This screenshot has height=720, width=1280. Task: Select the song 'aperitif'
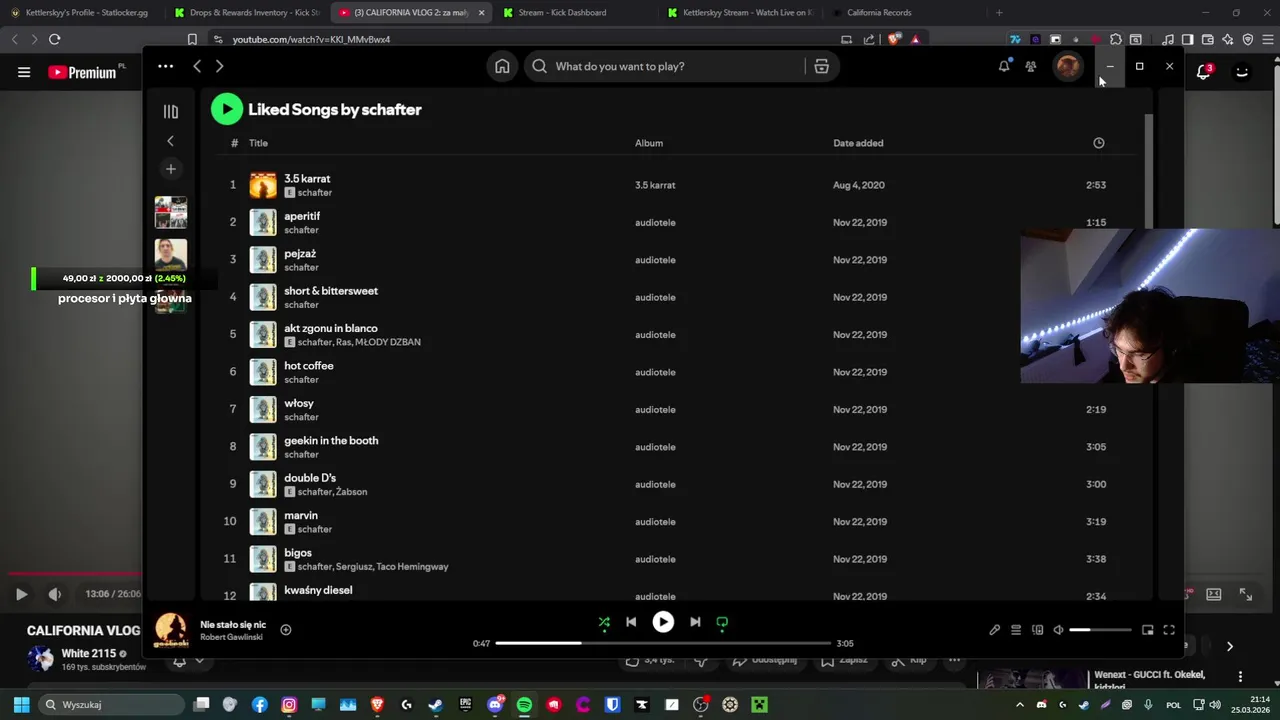(x=302, y=216)
